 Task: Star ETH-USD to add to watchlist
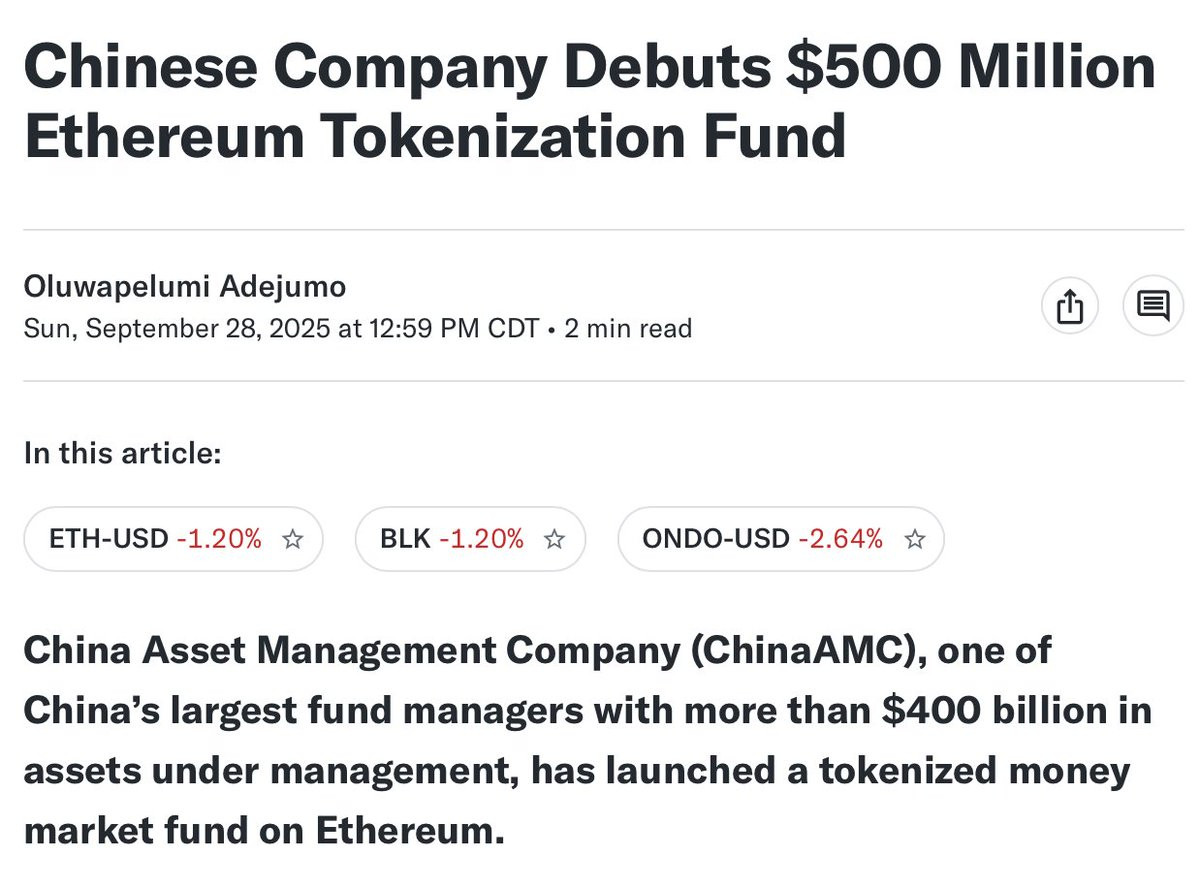293,540
